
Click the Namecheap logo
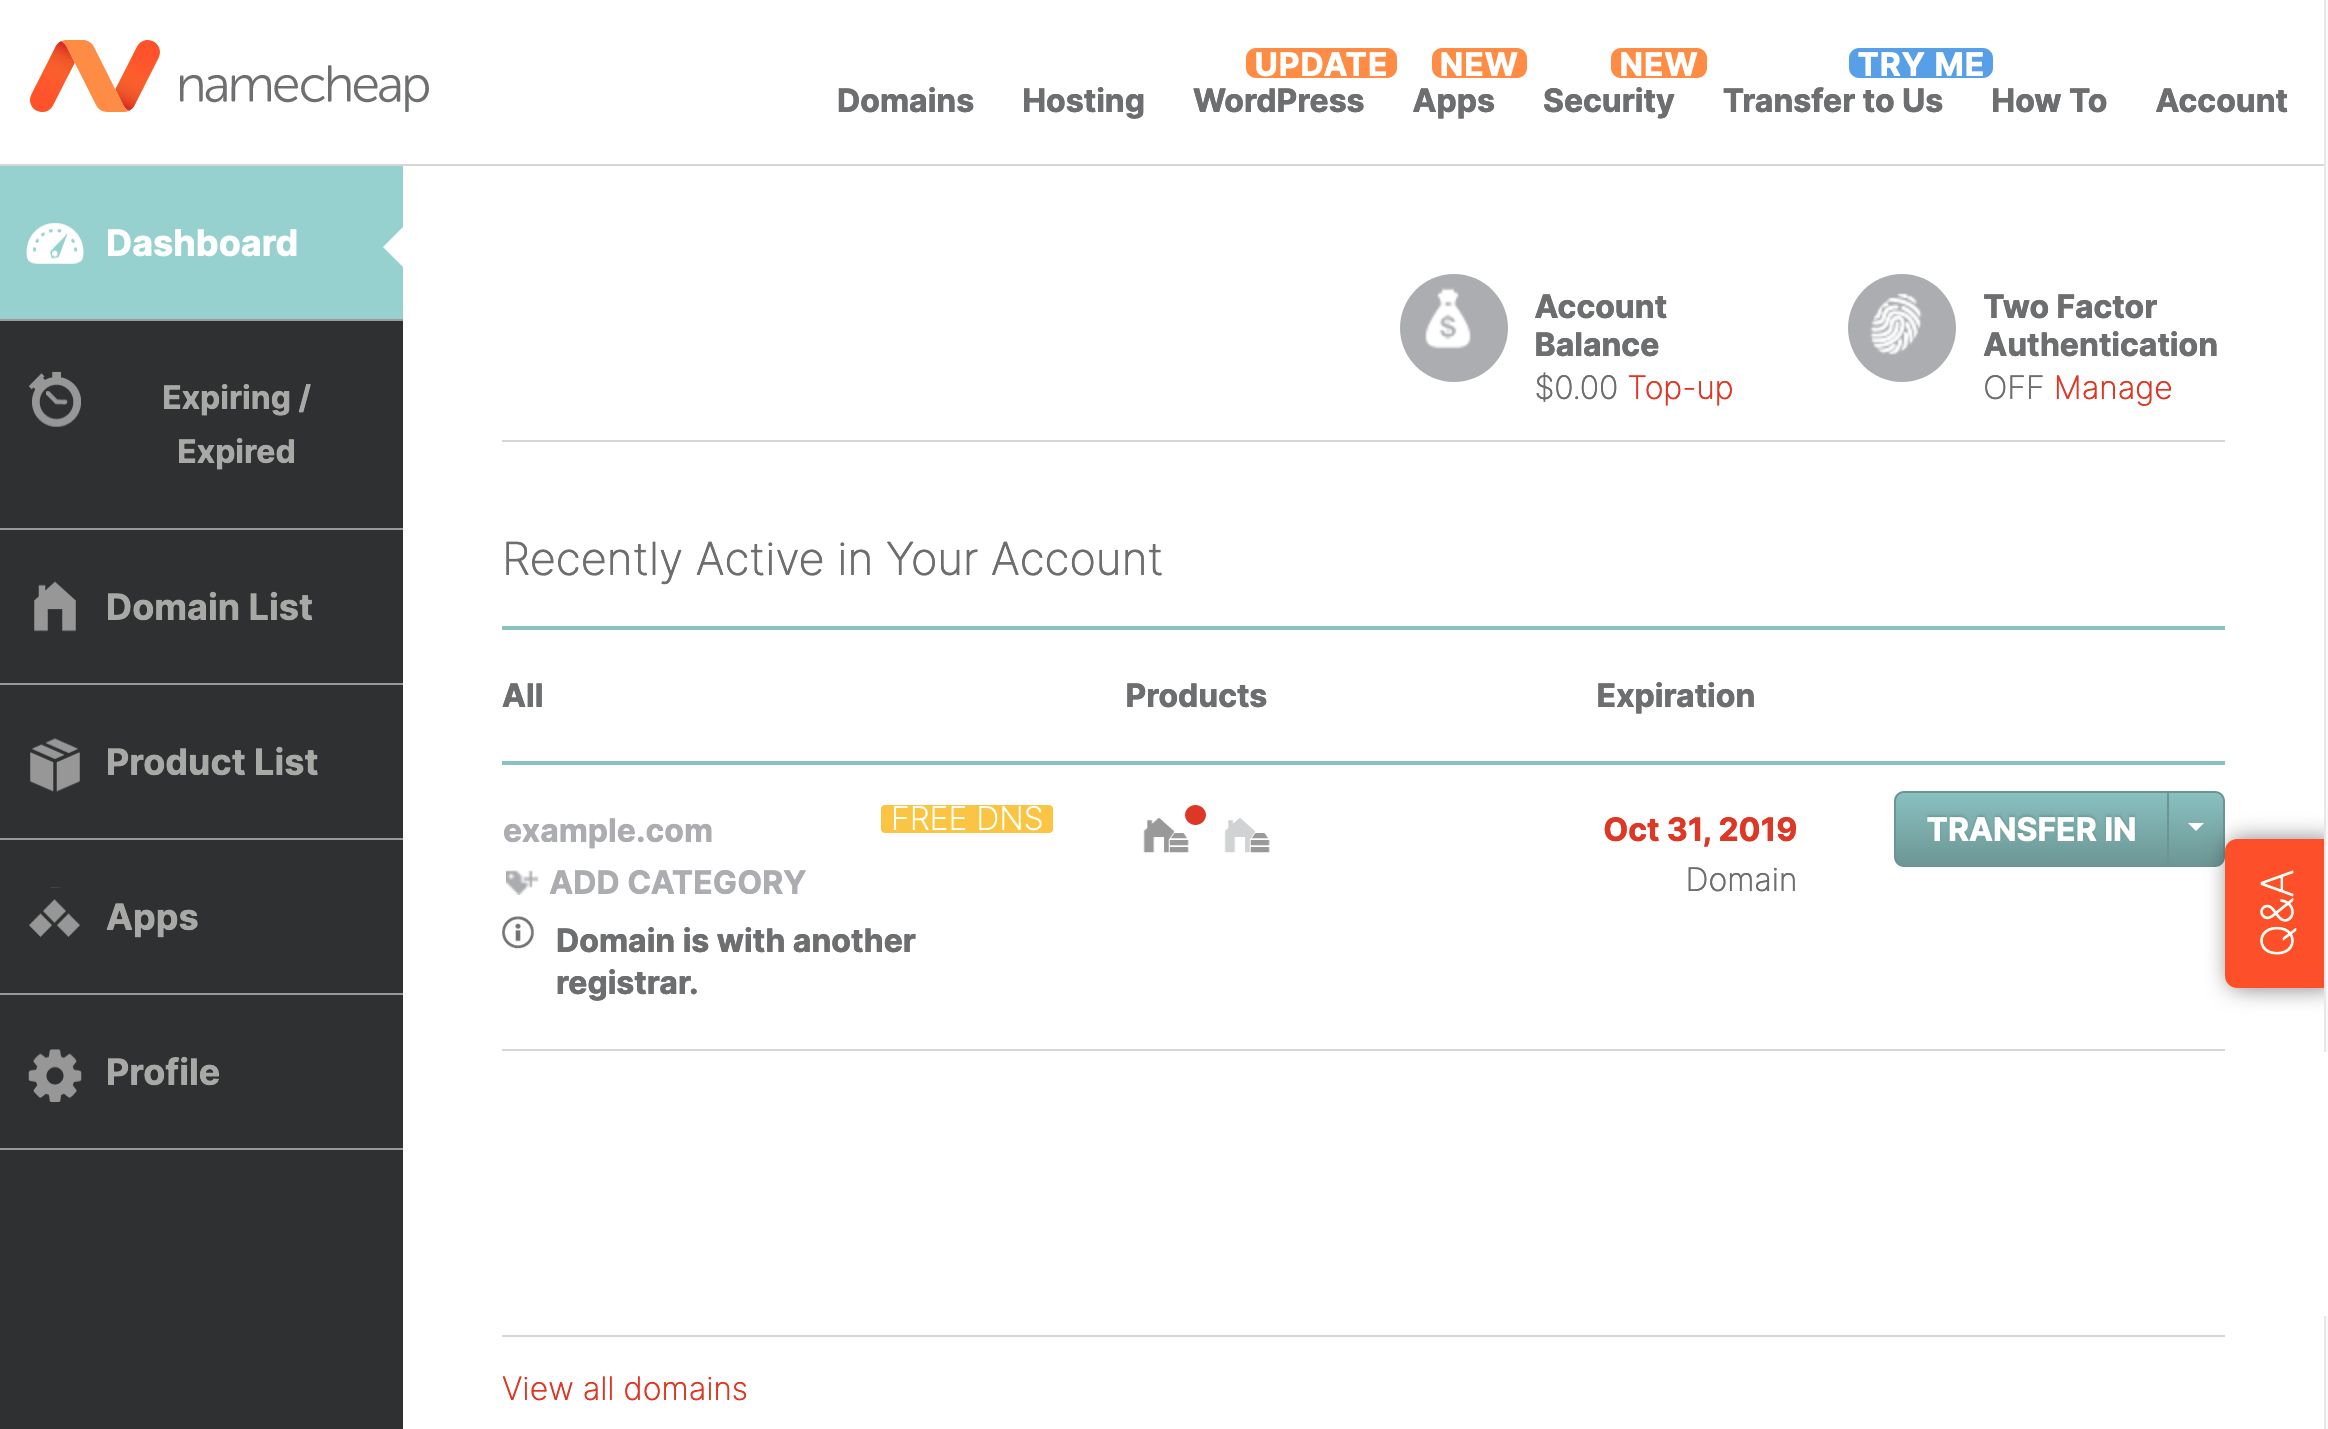pos(230,78)
